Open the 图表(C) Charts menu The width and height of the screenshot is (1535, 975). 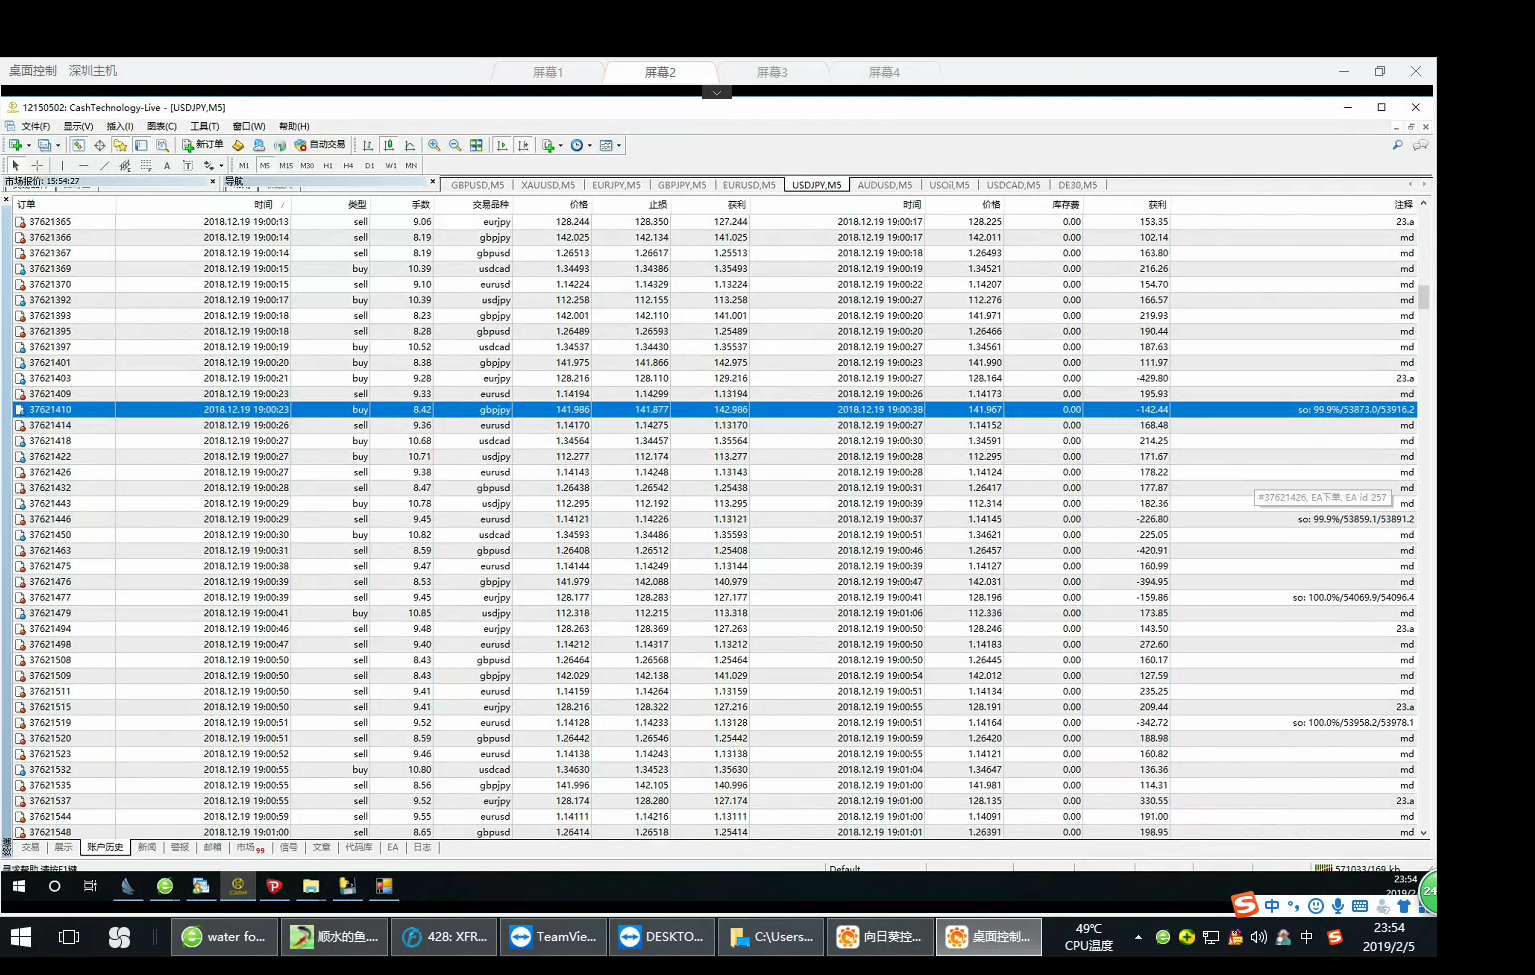(x=161, y=126)
